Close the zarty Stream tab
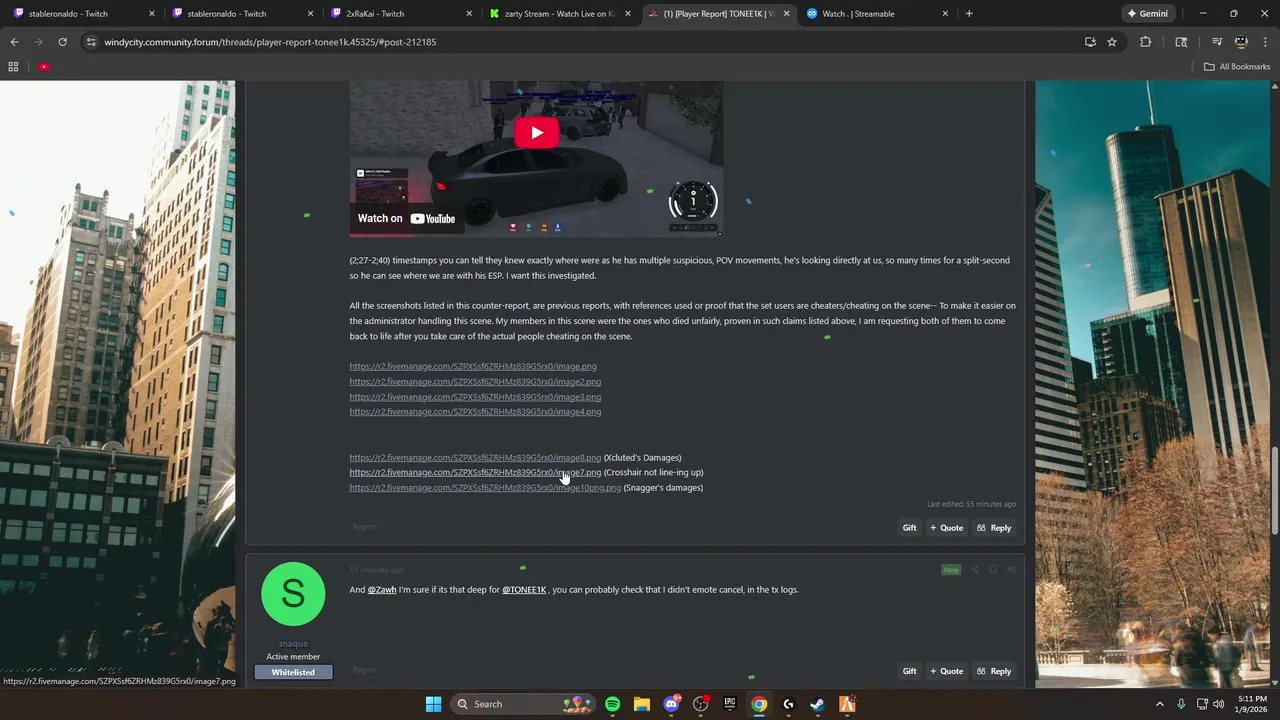Image resolution: width=1280 pixels, height=720 pixels. (627, 14)
